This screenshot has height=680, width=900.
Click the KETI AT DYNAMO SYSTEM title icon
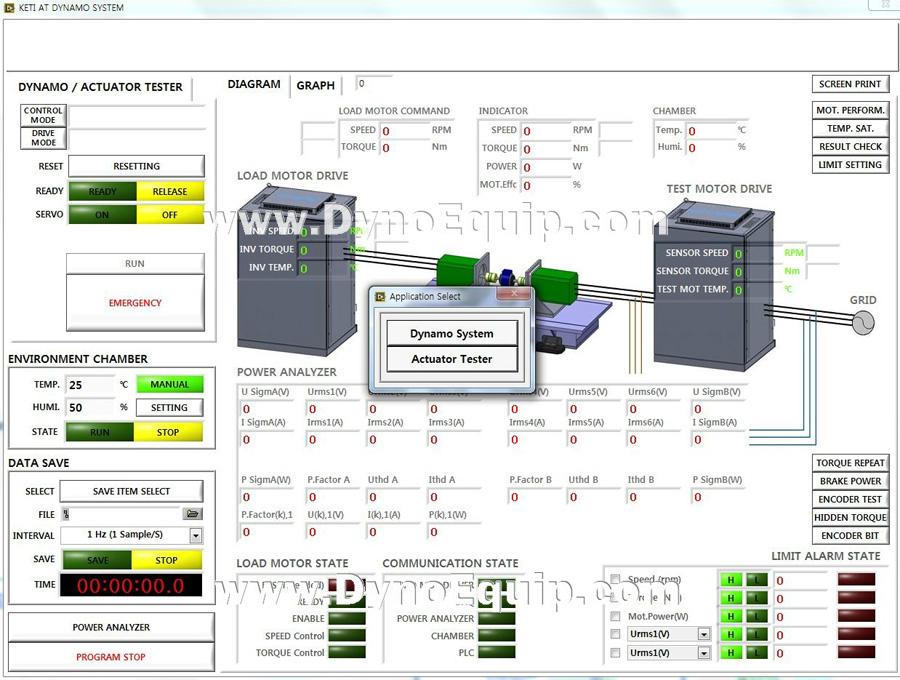pyautogui.click(x=10, y=8)
